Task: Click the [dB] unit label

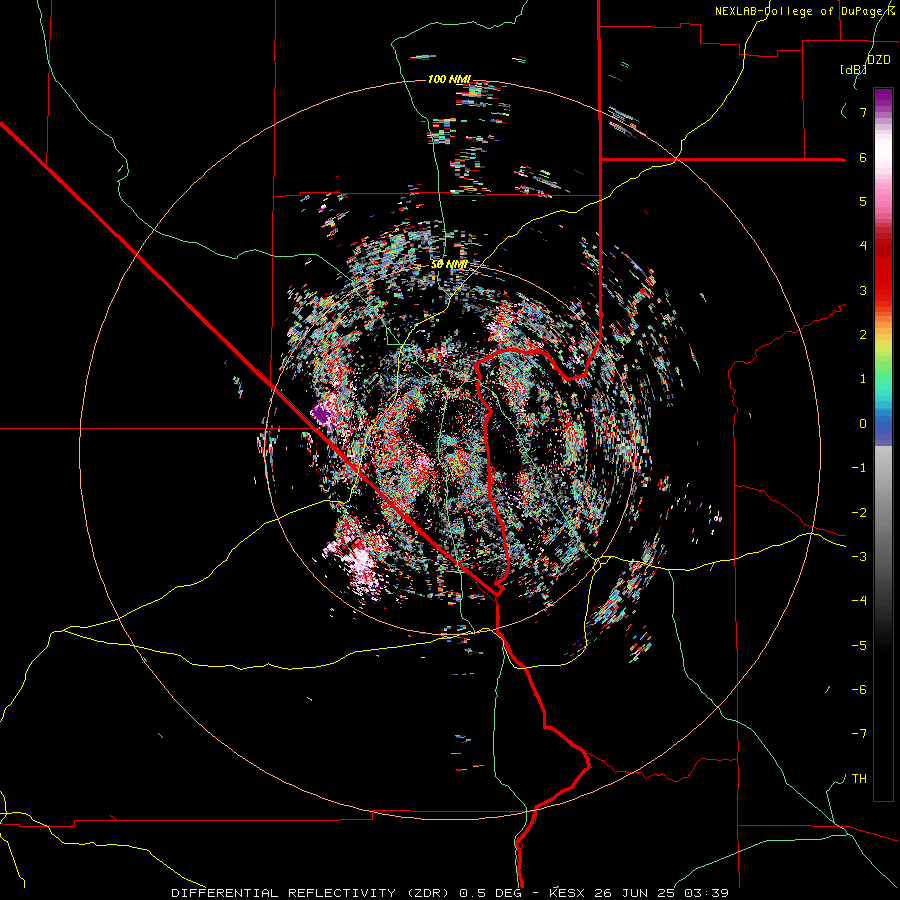Action: [x=853, y=69]
